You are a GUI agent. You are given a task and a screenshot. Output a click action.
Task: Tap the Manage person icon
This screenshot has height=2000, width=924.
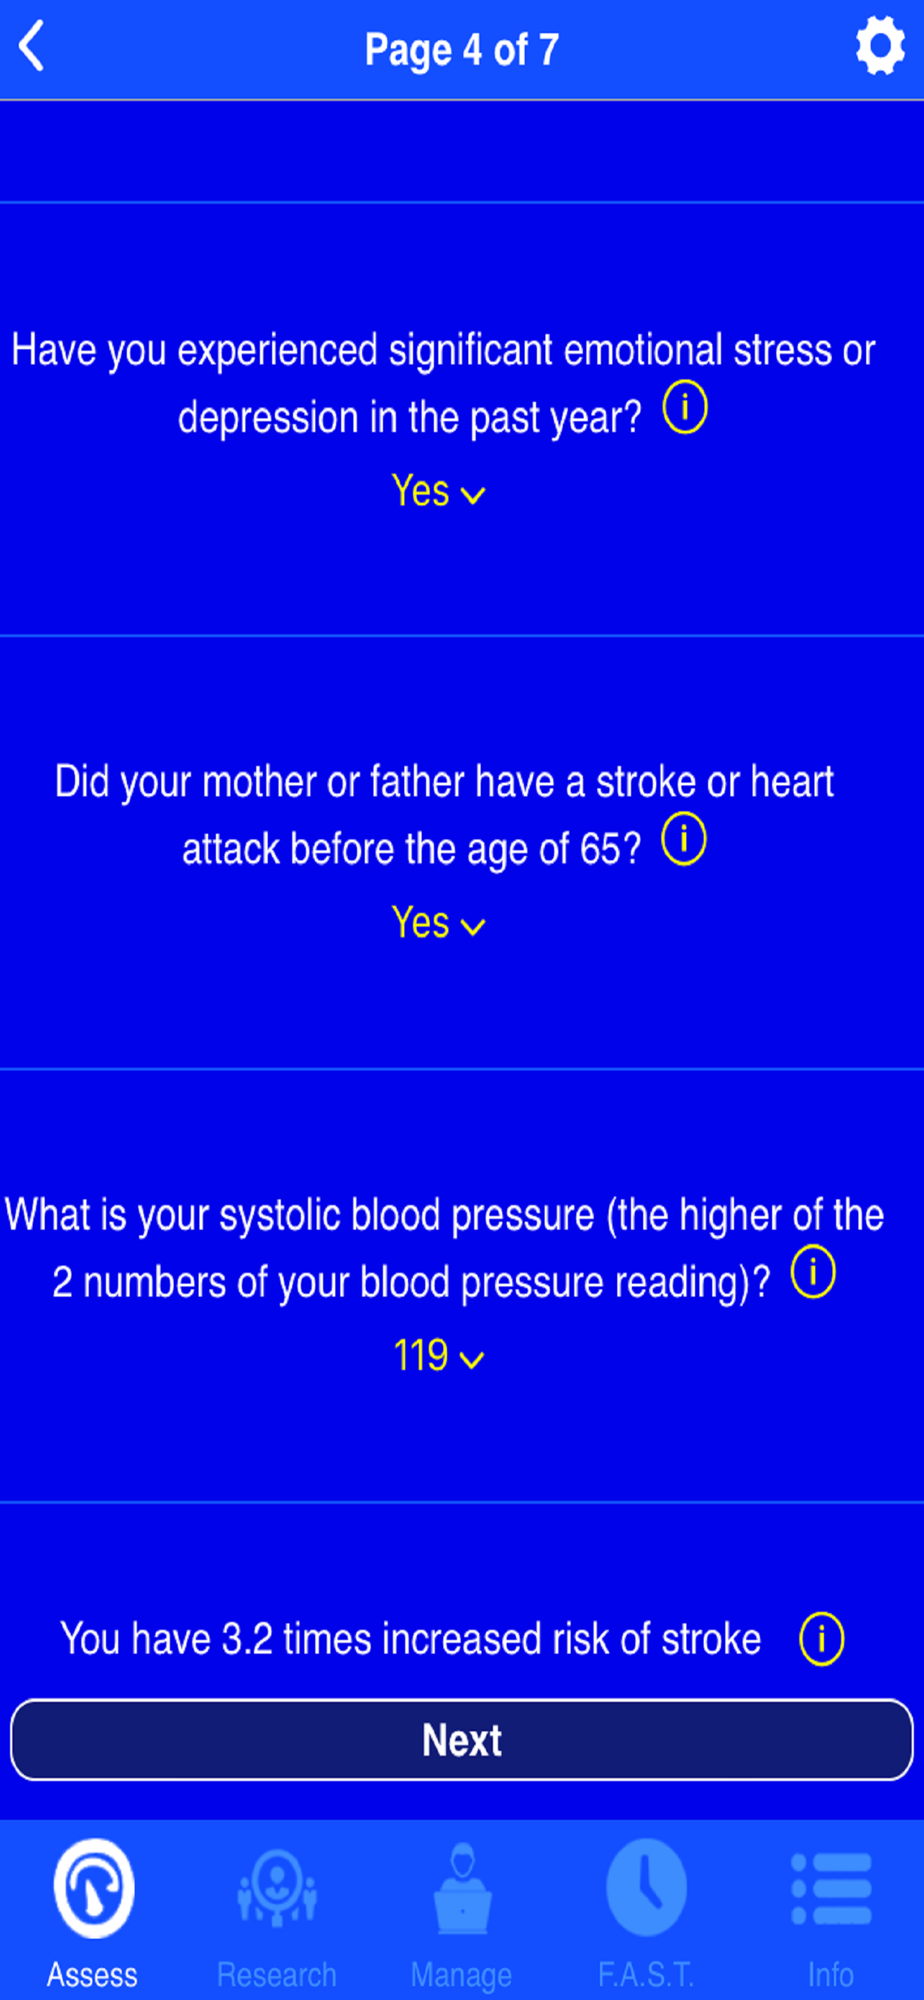pyautogui.click(x=461, y=1888)
